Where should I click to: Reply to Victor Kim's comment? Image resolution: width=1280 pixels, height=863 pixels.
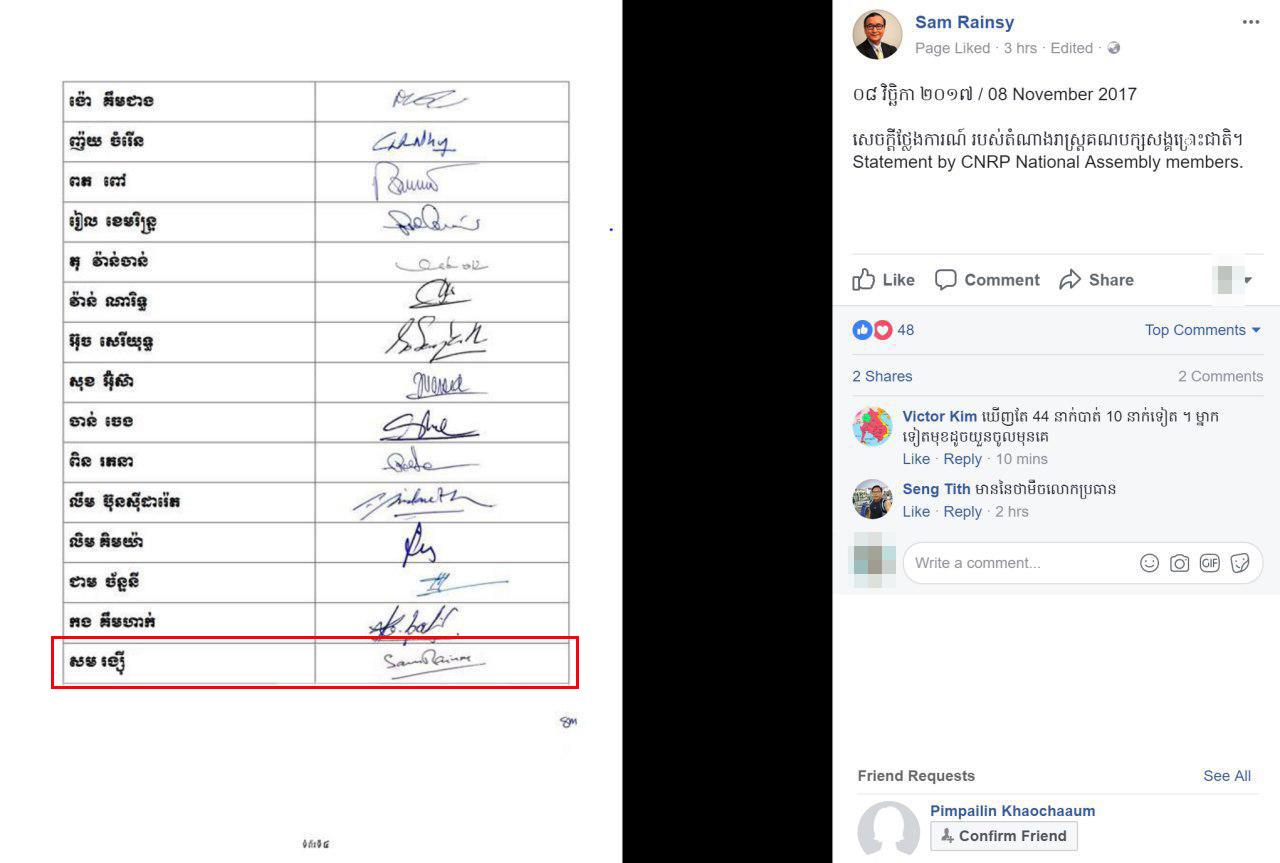tap(962, 459)
